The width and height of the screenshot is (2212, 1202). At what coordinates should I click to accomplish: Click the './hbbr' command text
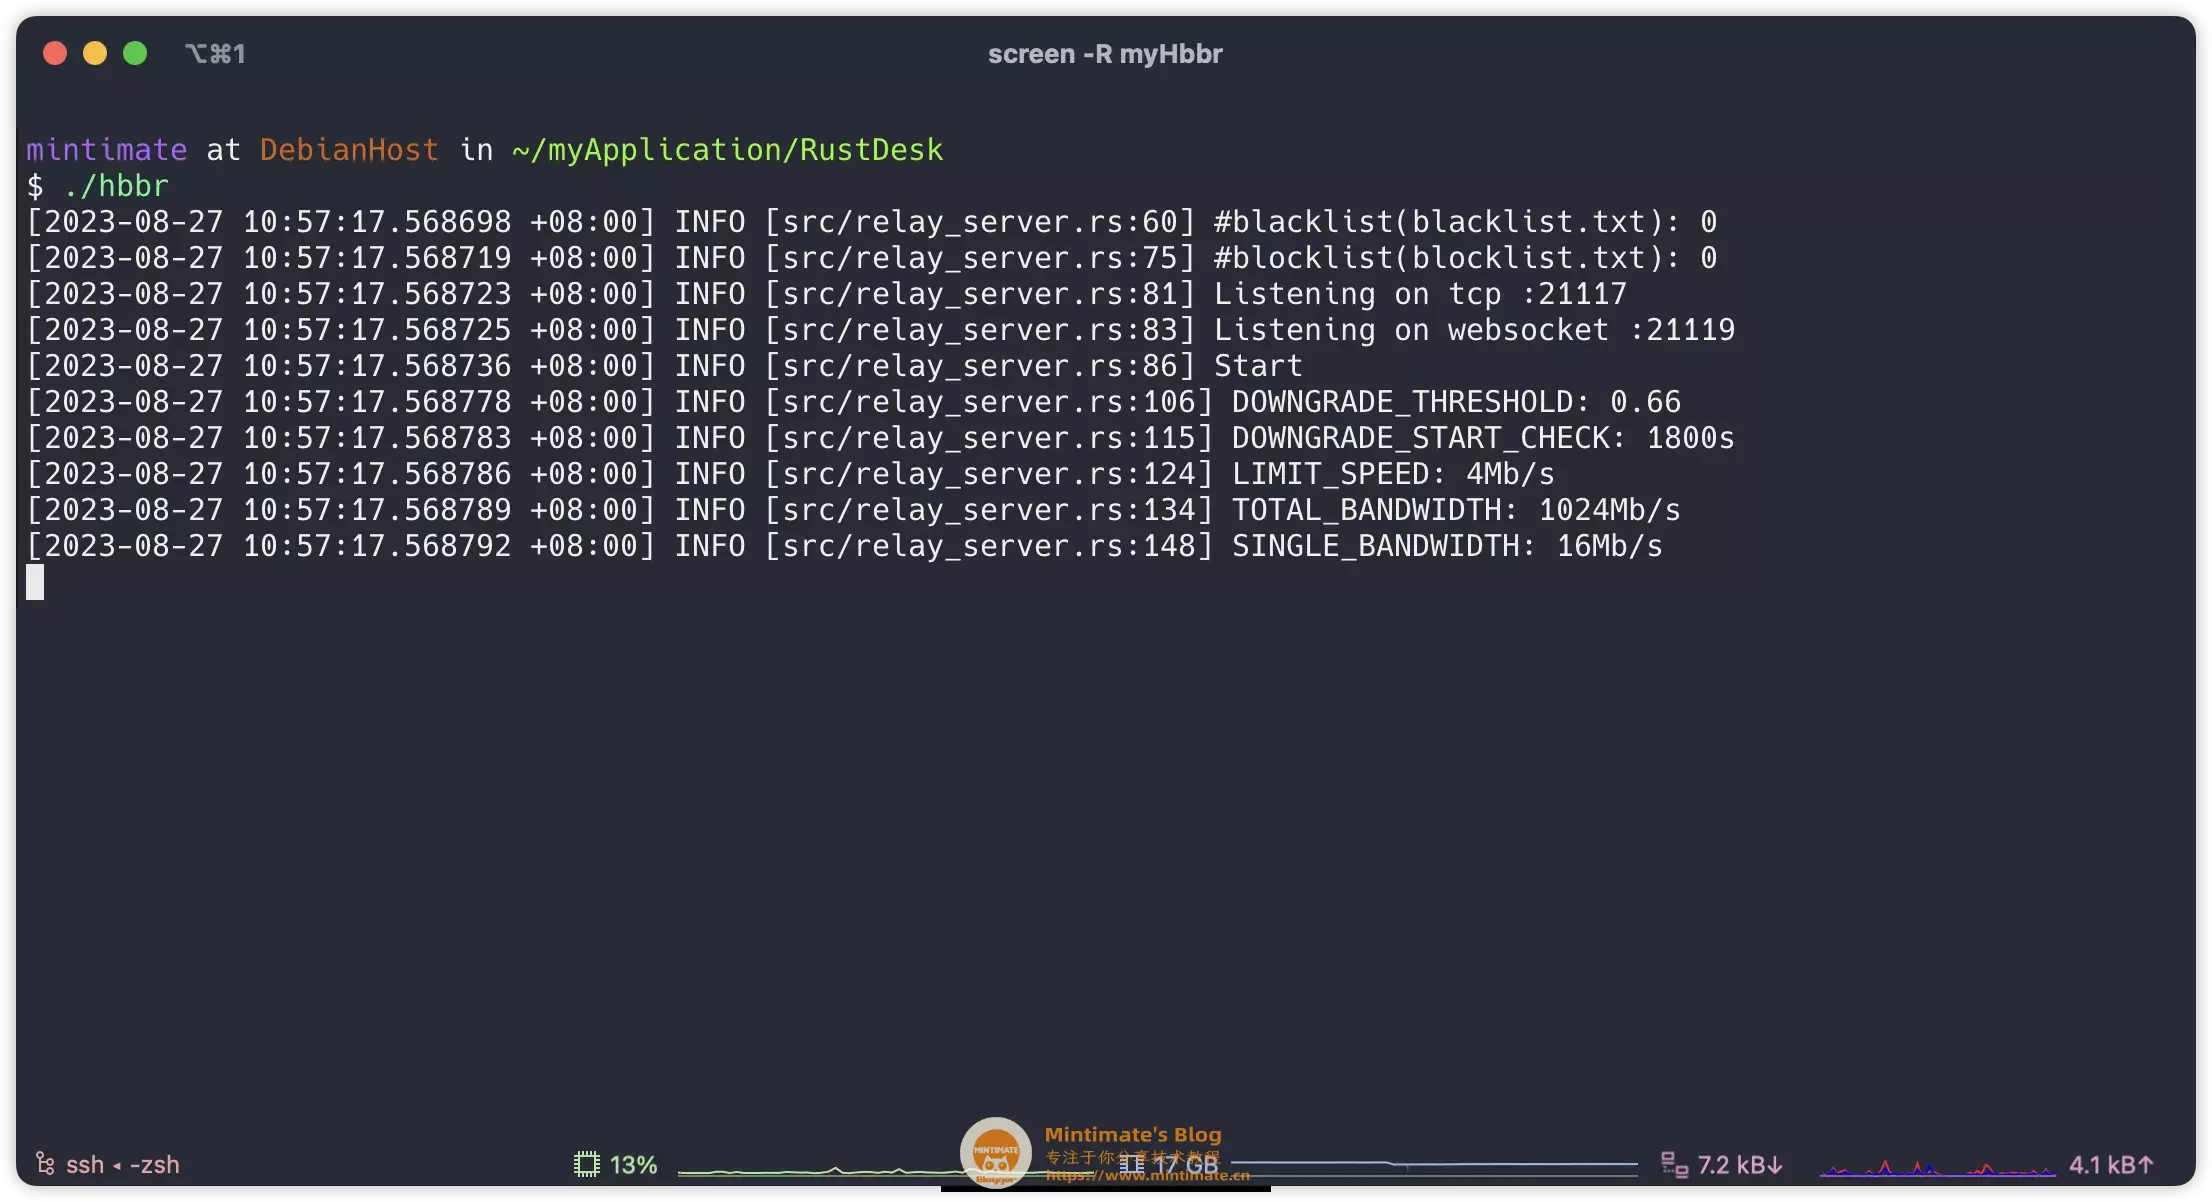point(116,186)
